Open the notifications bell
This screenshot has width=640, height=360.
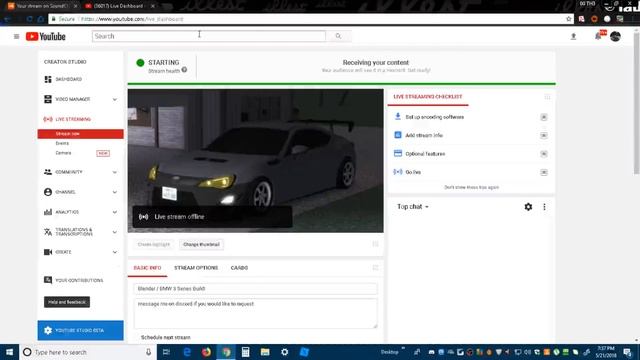point(598,36)
